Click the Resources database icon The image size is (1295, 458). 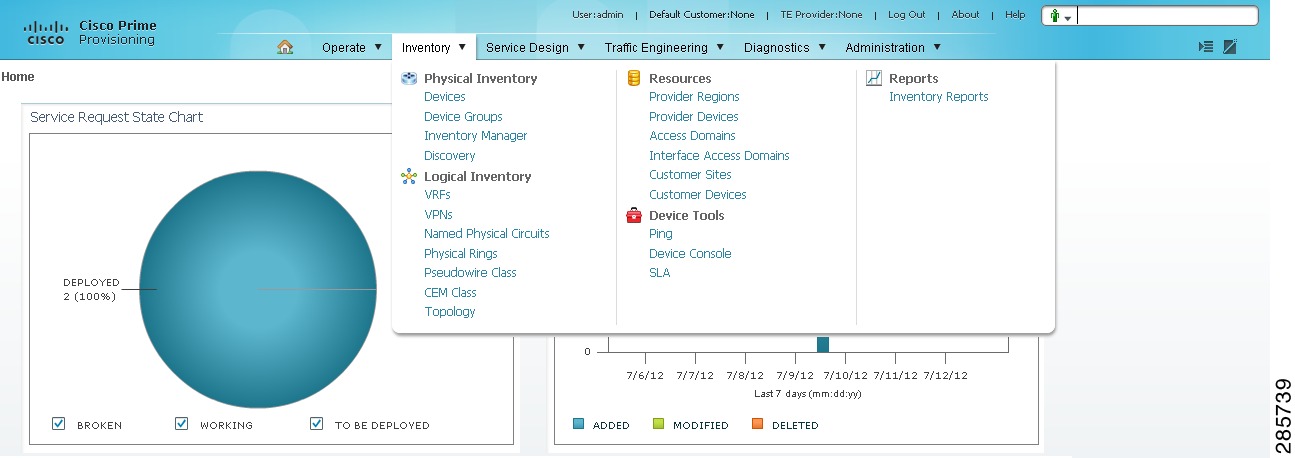pyautogui.click(x=633, y=78)
